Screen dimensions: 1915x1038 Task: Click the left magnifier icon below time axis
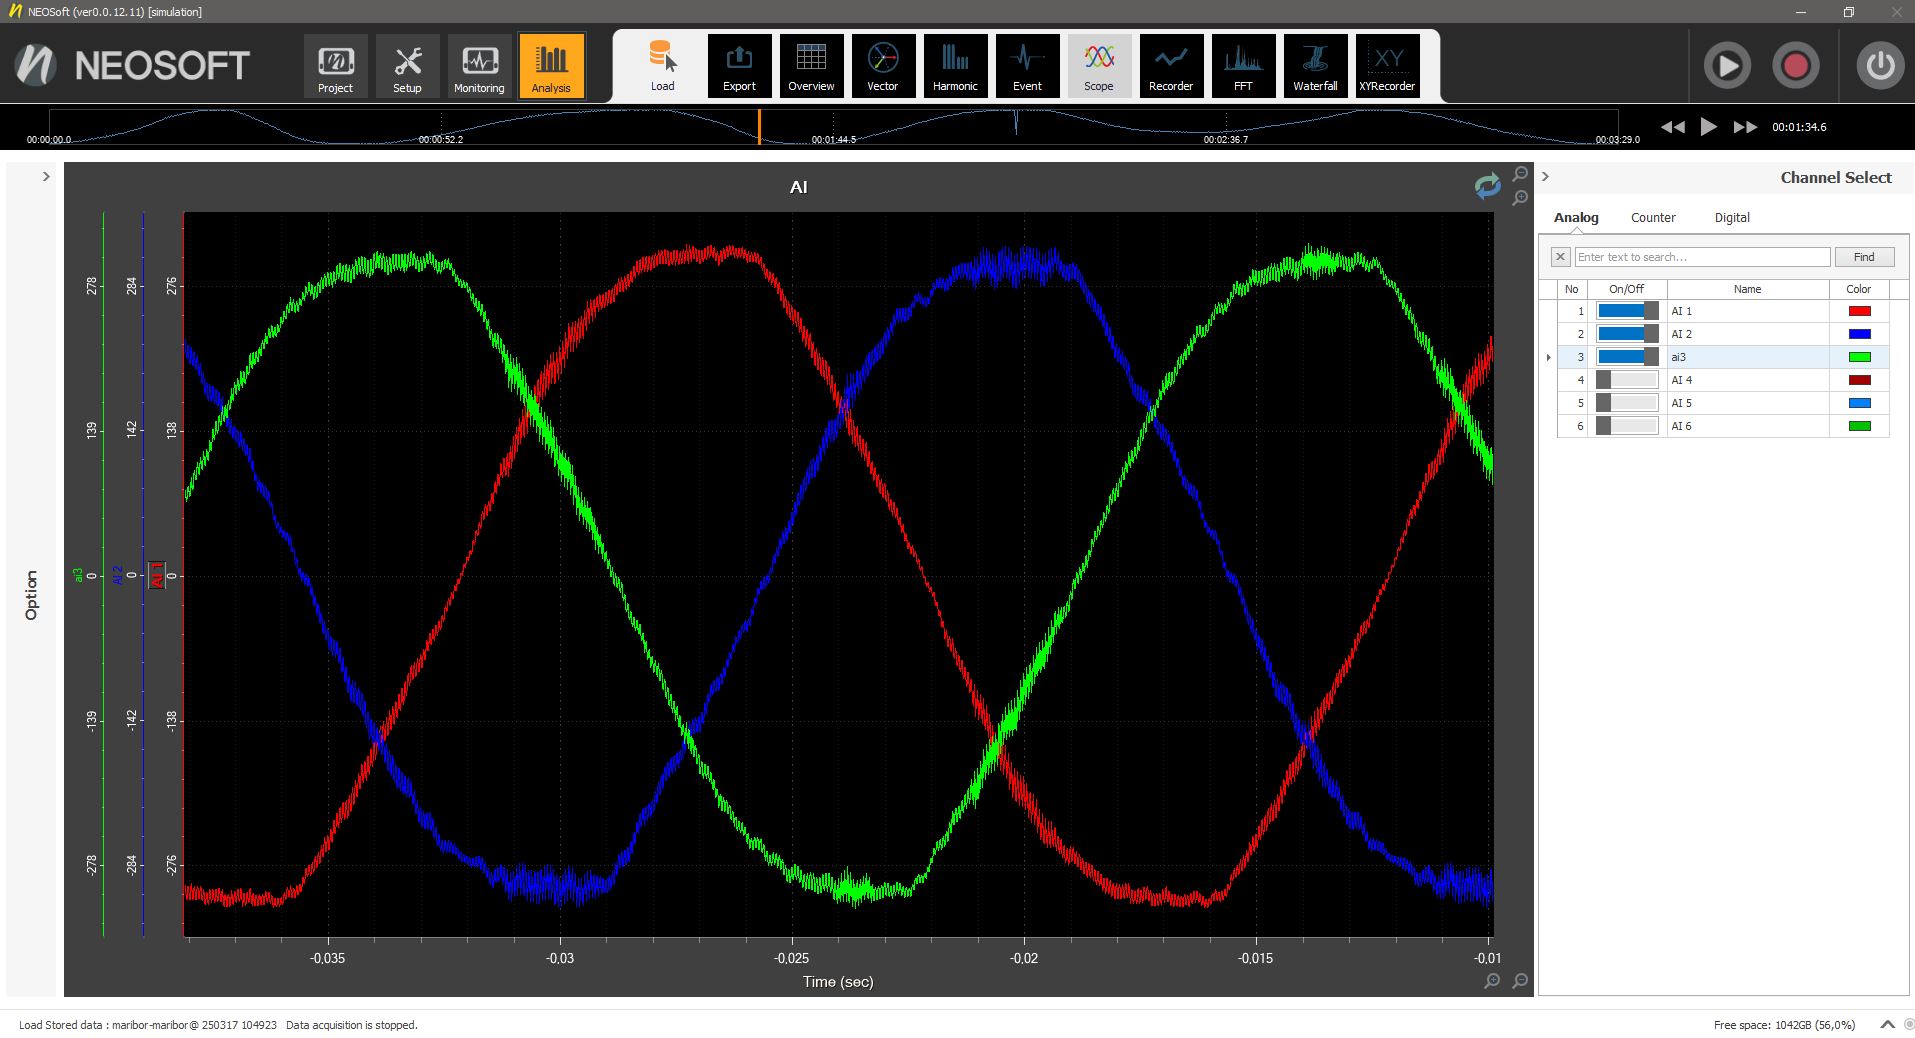(x=1492, y=981)
